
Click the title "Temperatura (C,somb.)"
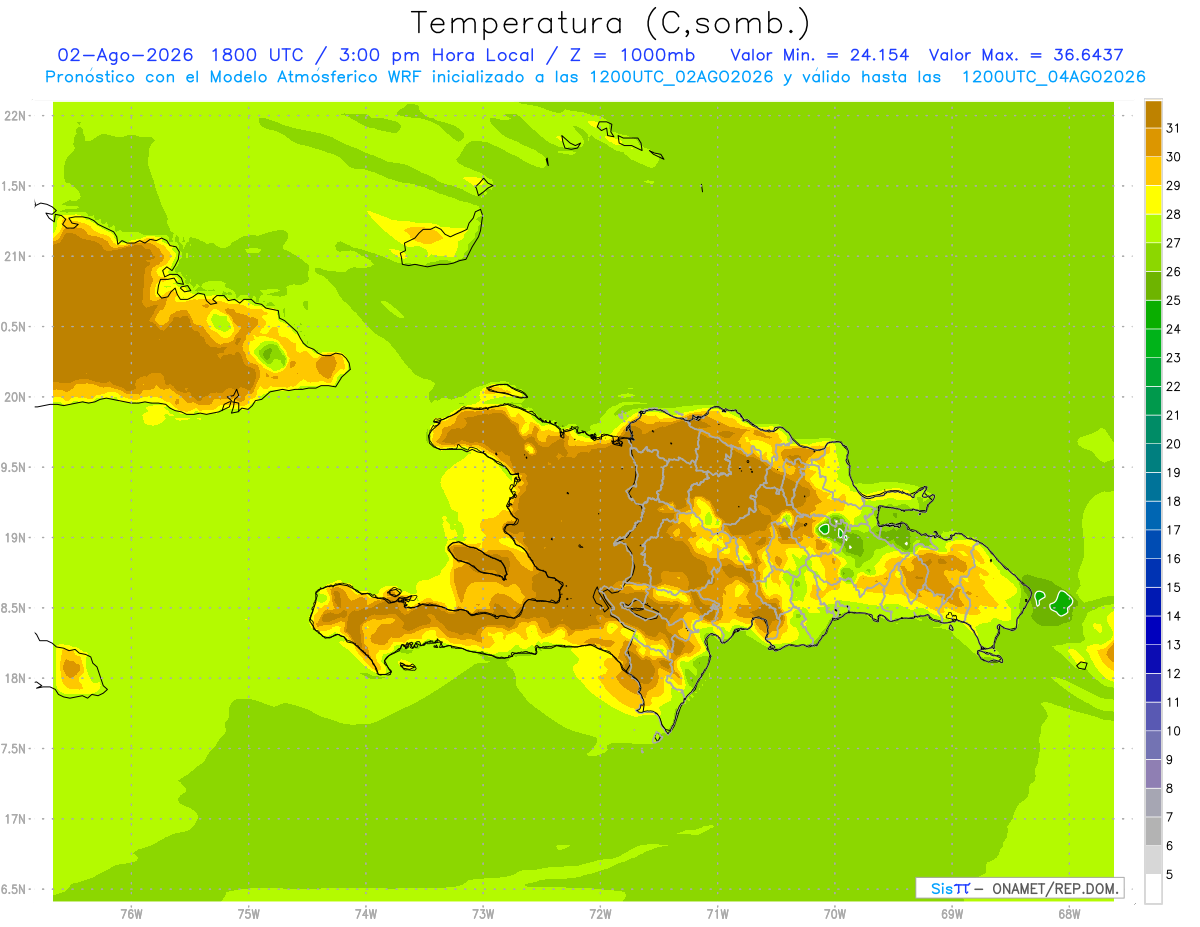pyautogui.click(x=611, y=23)
